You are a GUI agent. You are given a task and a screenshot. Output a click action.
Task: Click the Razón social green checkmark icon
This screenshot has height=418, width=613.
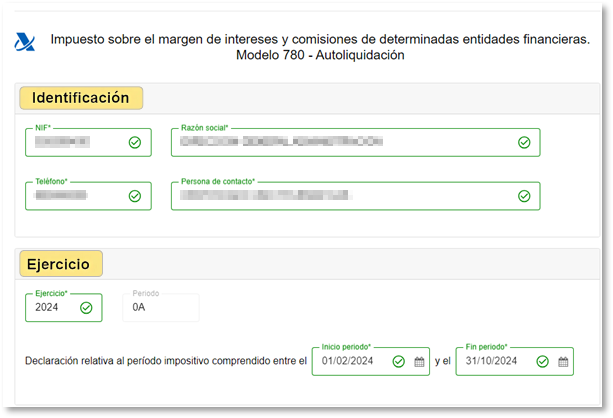coord(523,143)
